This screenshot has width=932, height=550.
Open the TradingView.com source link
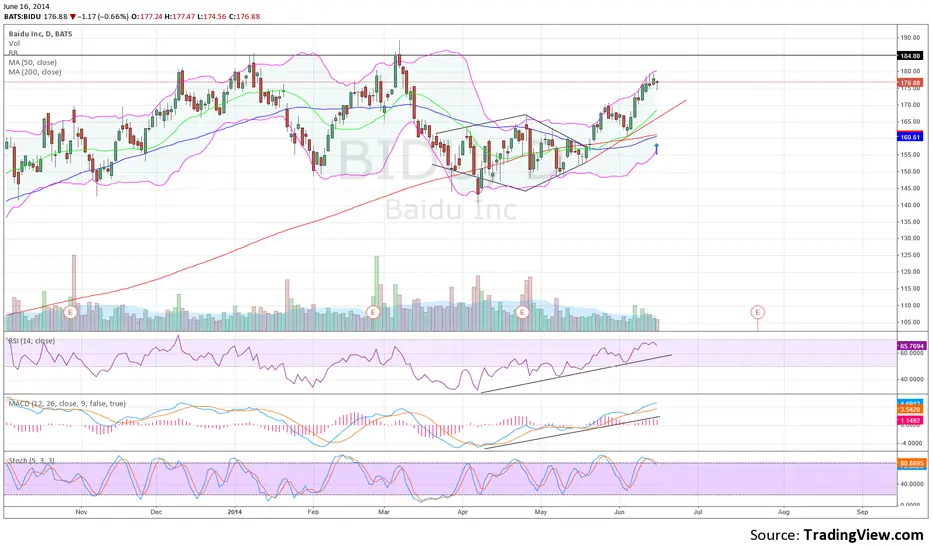(864, 535)
